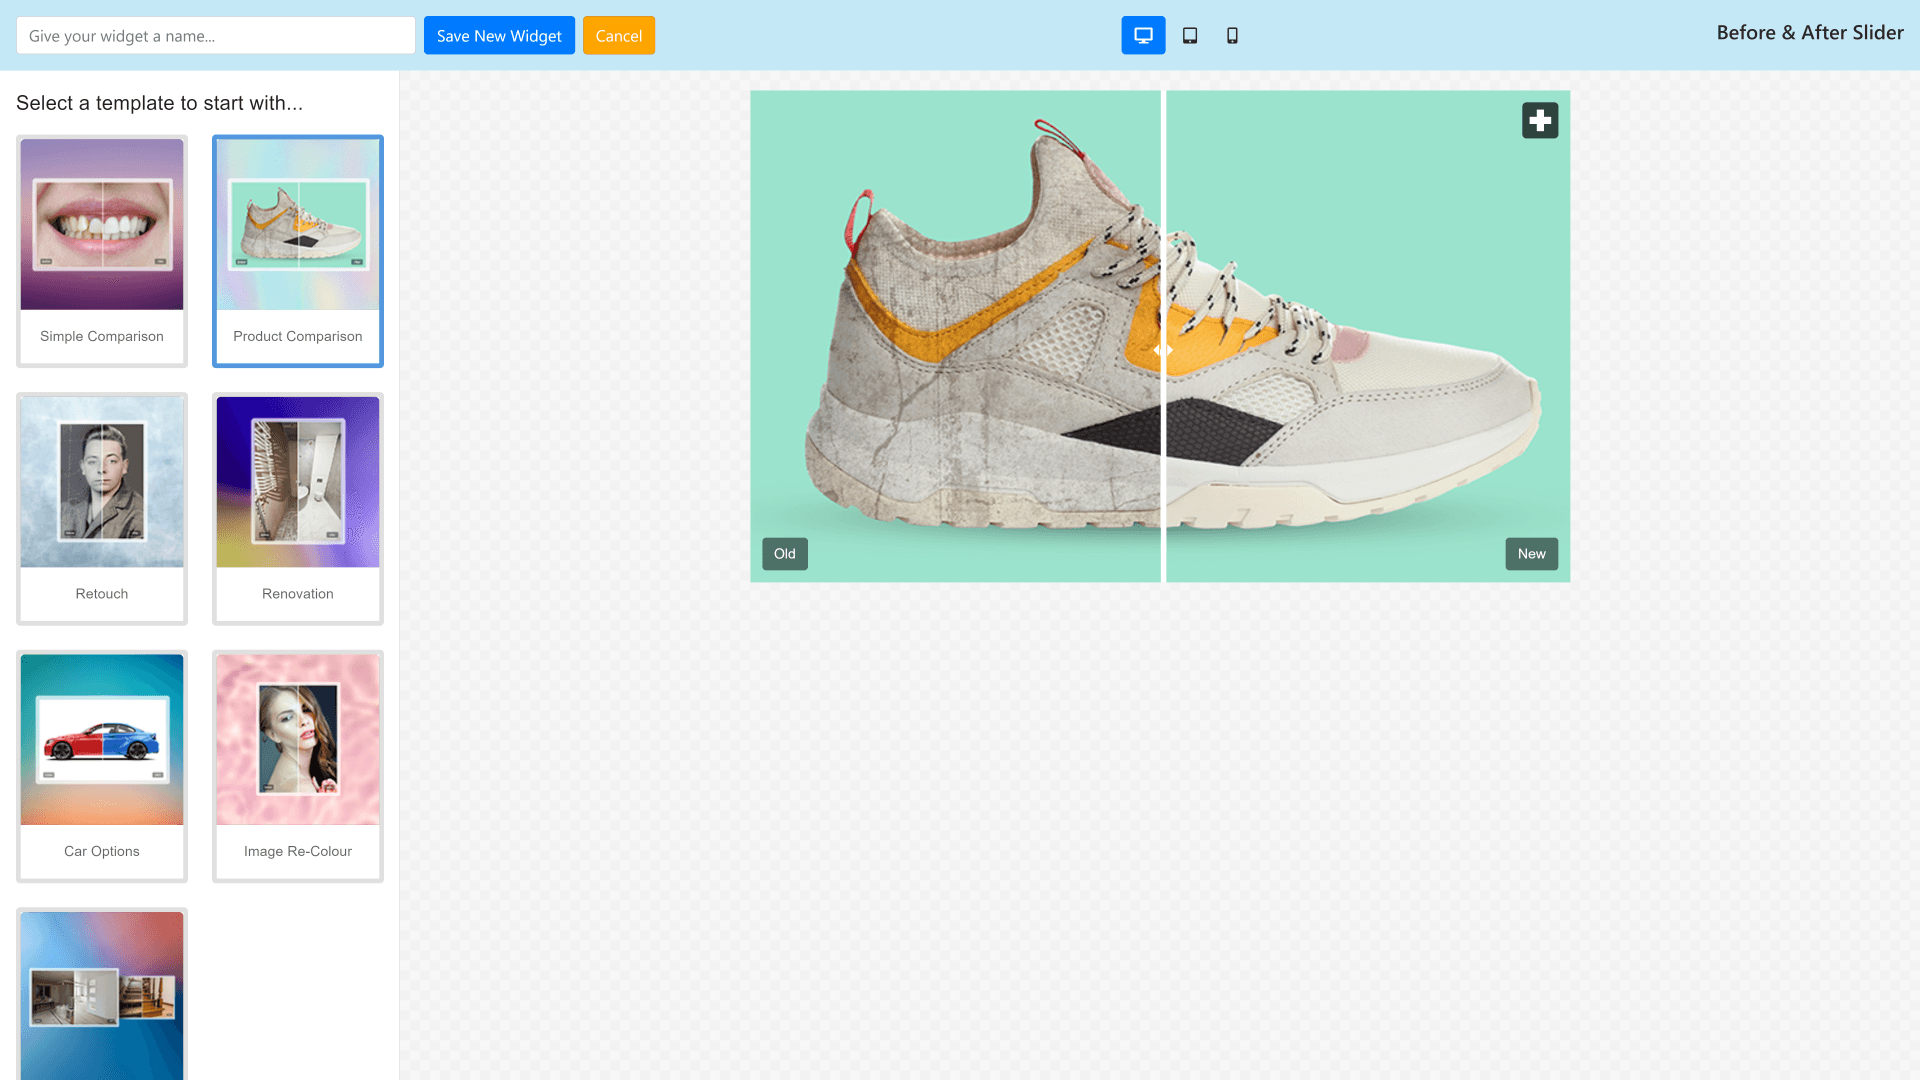Click the Old label on preview
1920x1080 pixels.
(x=785, y=554)
